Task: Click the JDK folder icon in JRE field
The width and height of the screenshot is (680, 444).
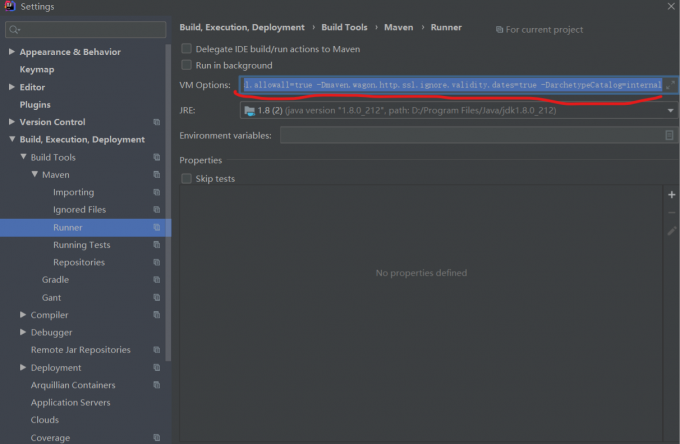Action: (x=249, y=111)
